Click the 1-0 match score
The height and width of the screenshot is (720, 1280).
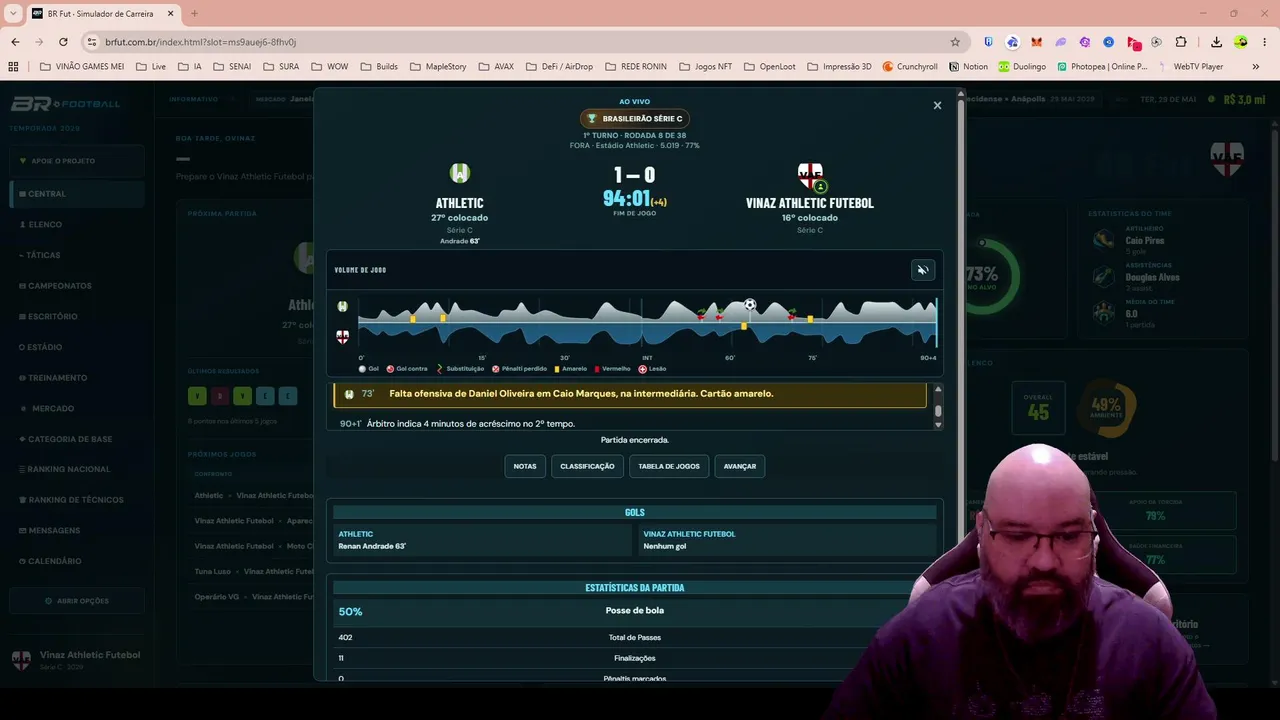pos(635,176)
